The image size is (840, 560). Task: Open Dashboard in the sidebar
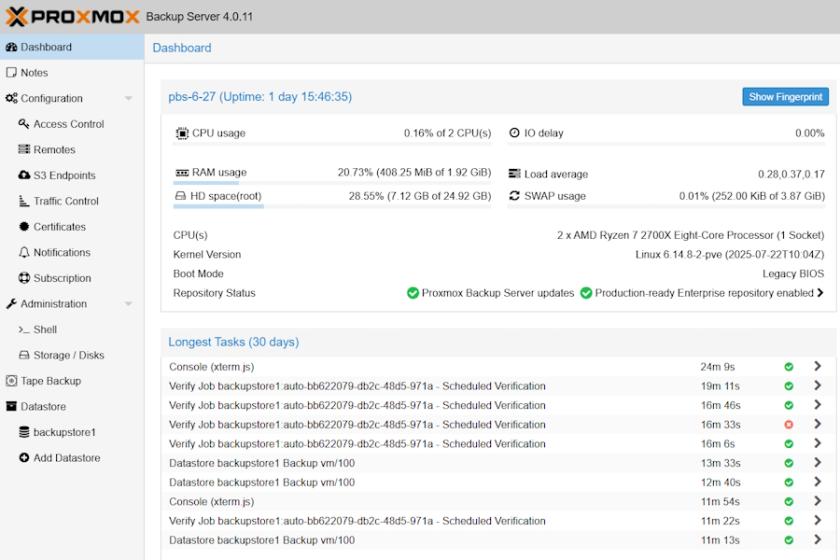click(x=72, y=47)
